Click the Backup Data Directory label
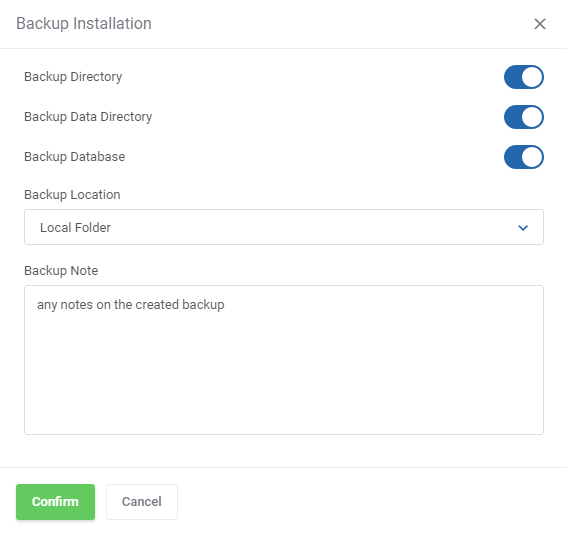 (x=88, y=117)
